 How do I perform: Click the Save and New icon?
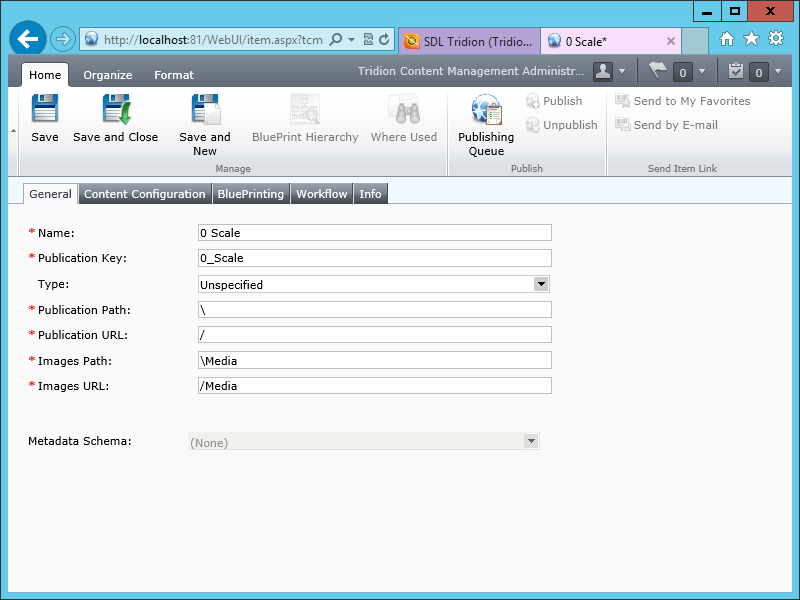[x=205, y=110]
